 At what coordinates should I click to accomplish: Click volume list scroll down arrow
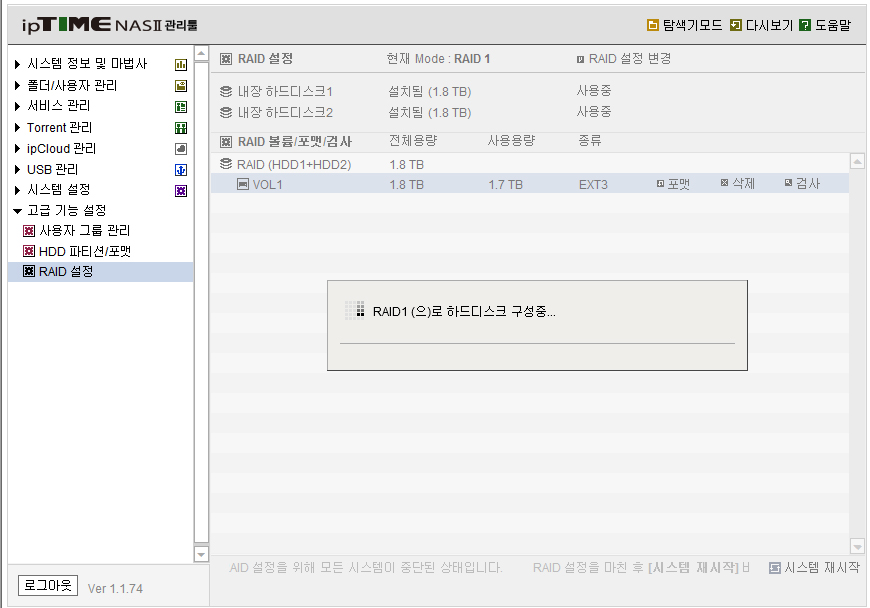click(857, 546)
